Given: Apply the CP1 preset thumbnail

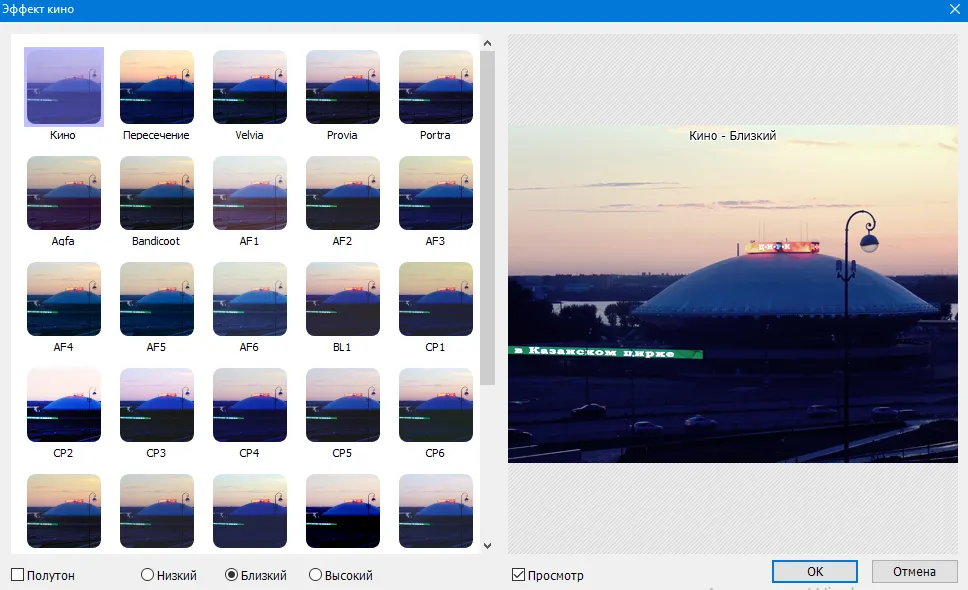Looking at the screenshot, I should tap(436, 299).
